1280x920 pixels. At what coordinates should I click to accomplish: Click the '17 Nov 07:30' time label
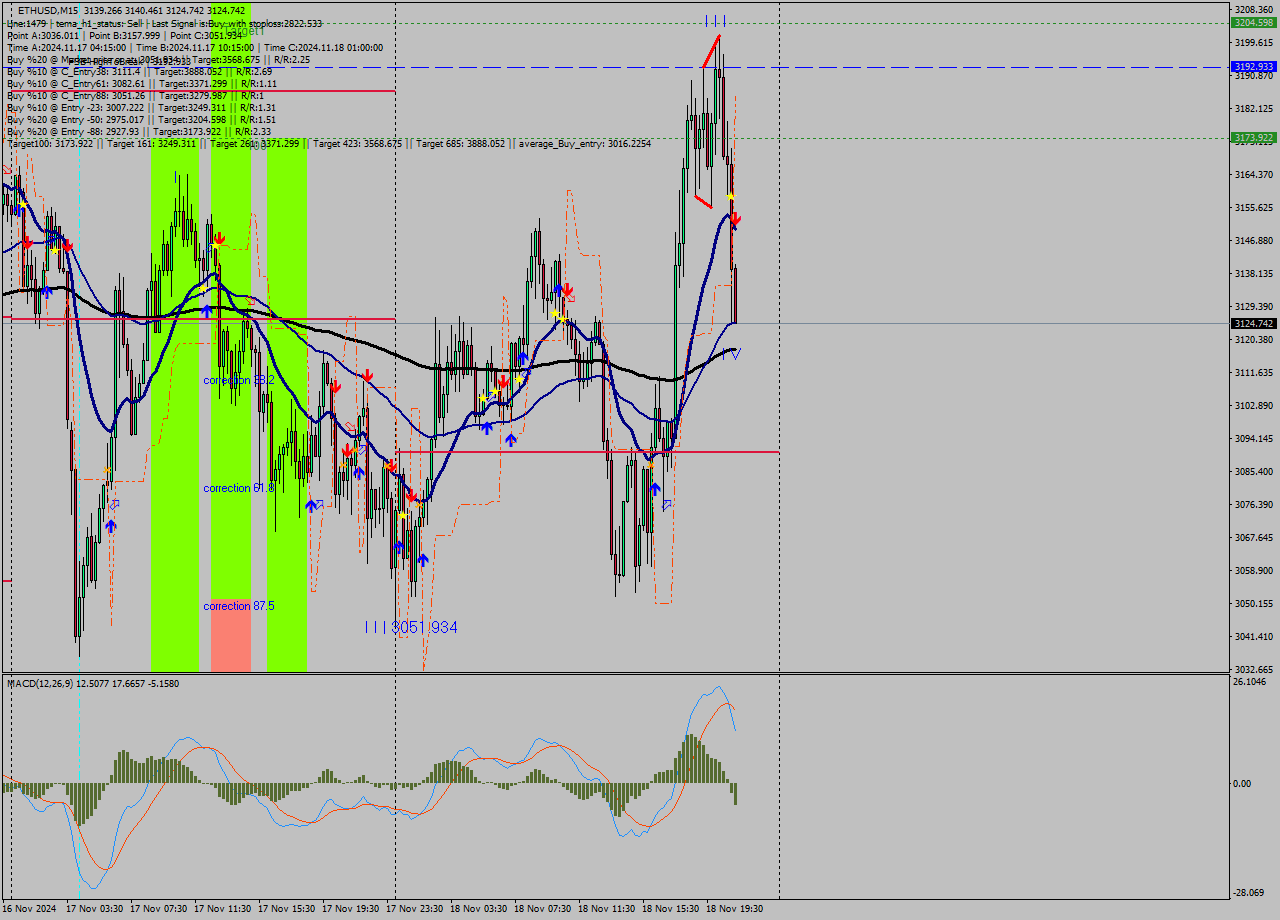pos(159,909)
